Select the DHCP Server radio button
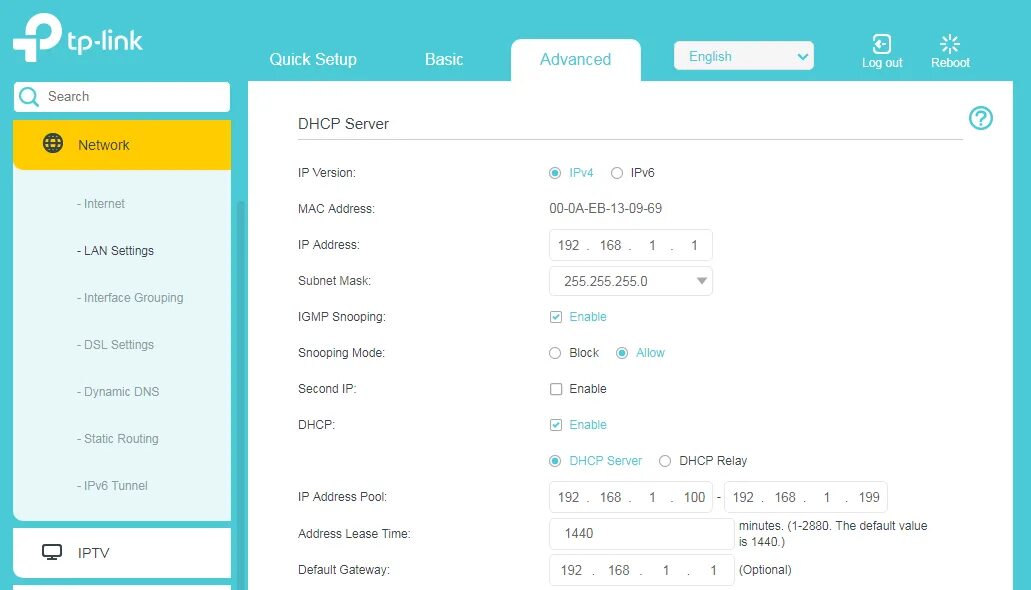 pos(555,461)
